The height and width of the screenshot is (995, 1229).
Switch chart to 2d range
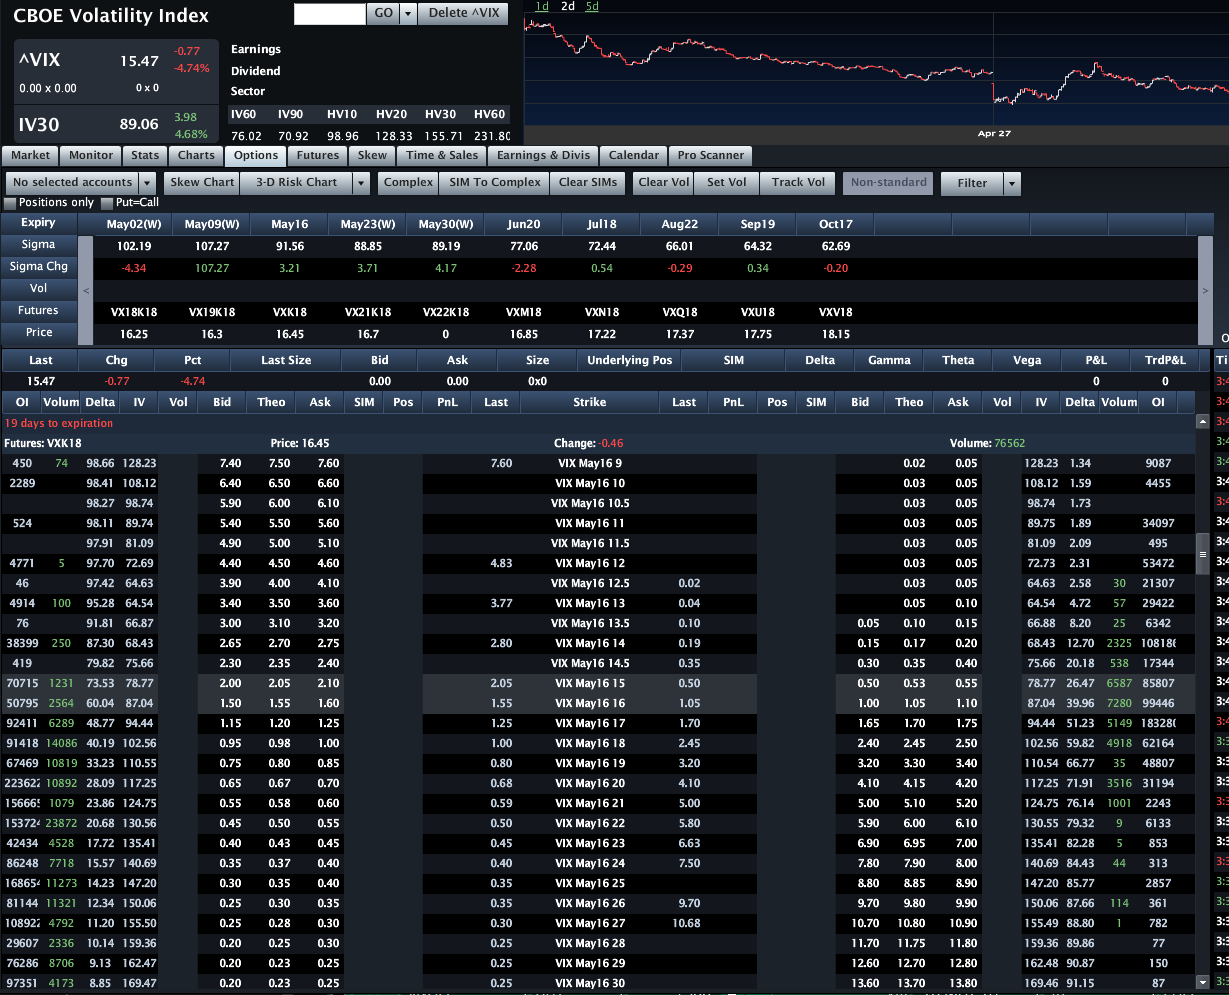tap(568, 6)
